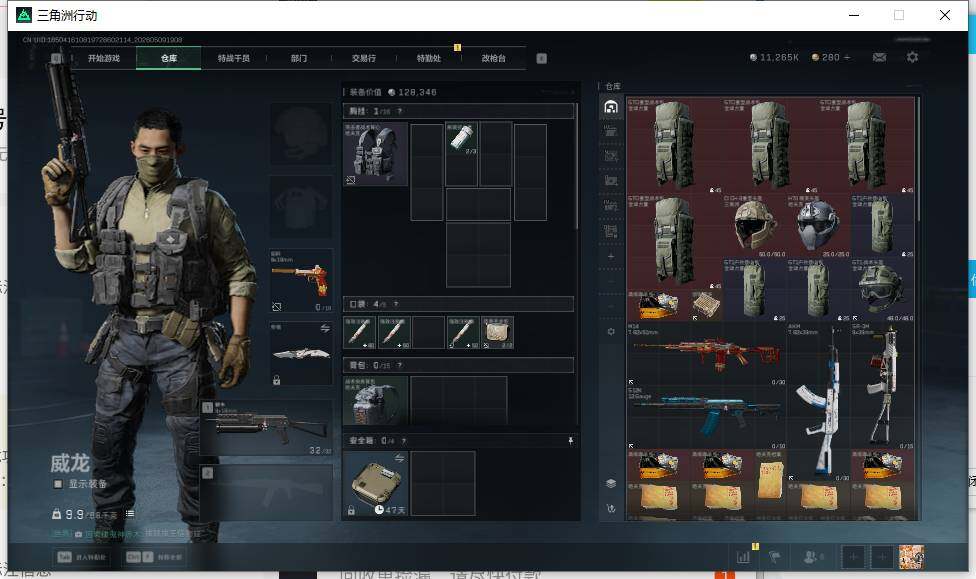Click the empty body armor slot
976x579 pixels.
coord(301,207)
